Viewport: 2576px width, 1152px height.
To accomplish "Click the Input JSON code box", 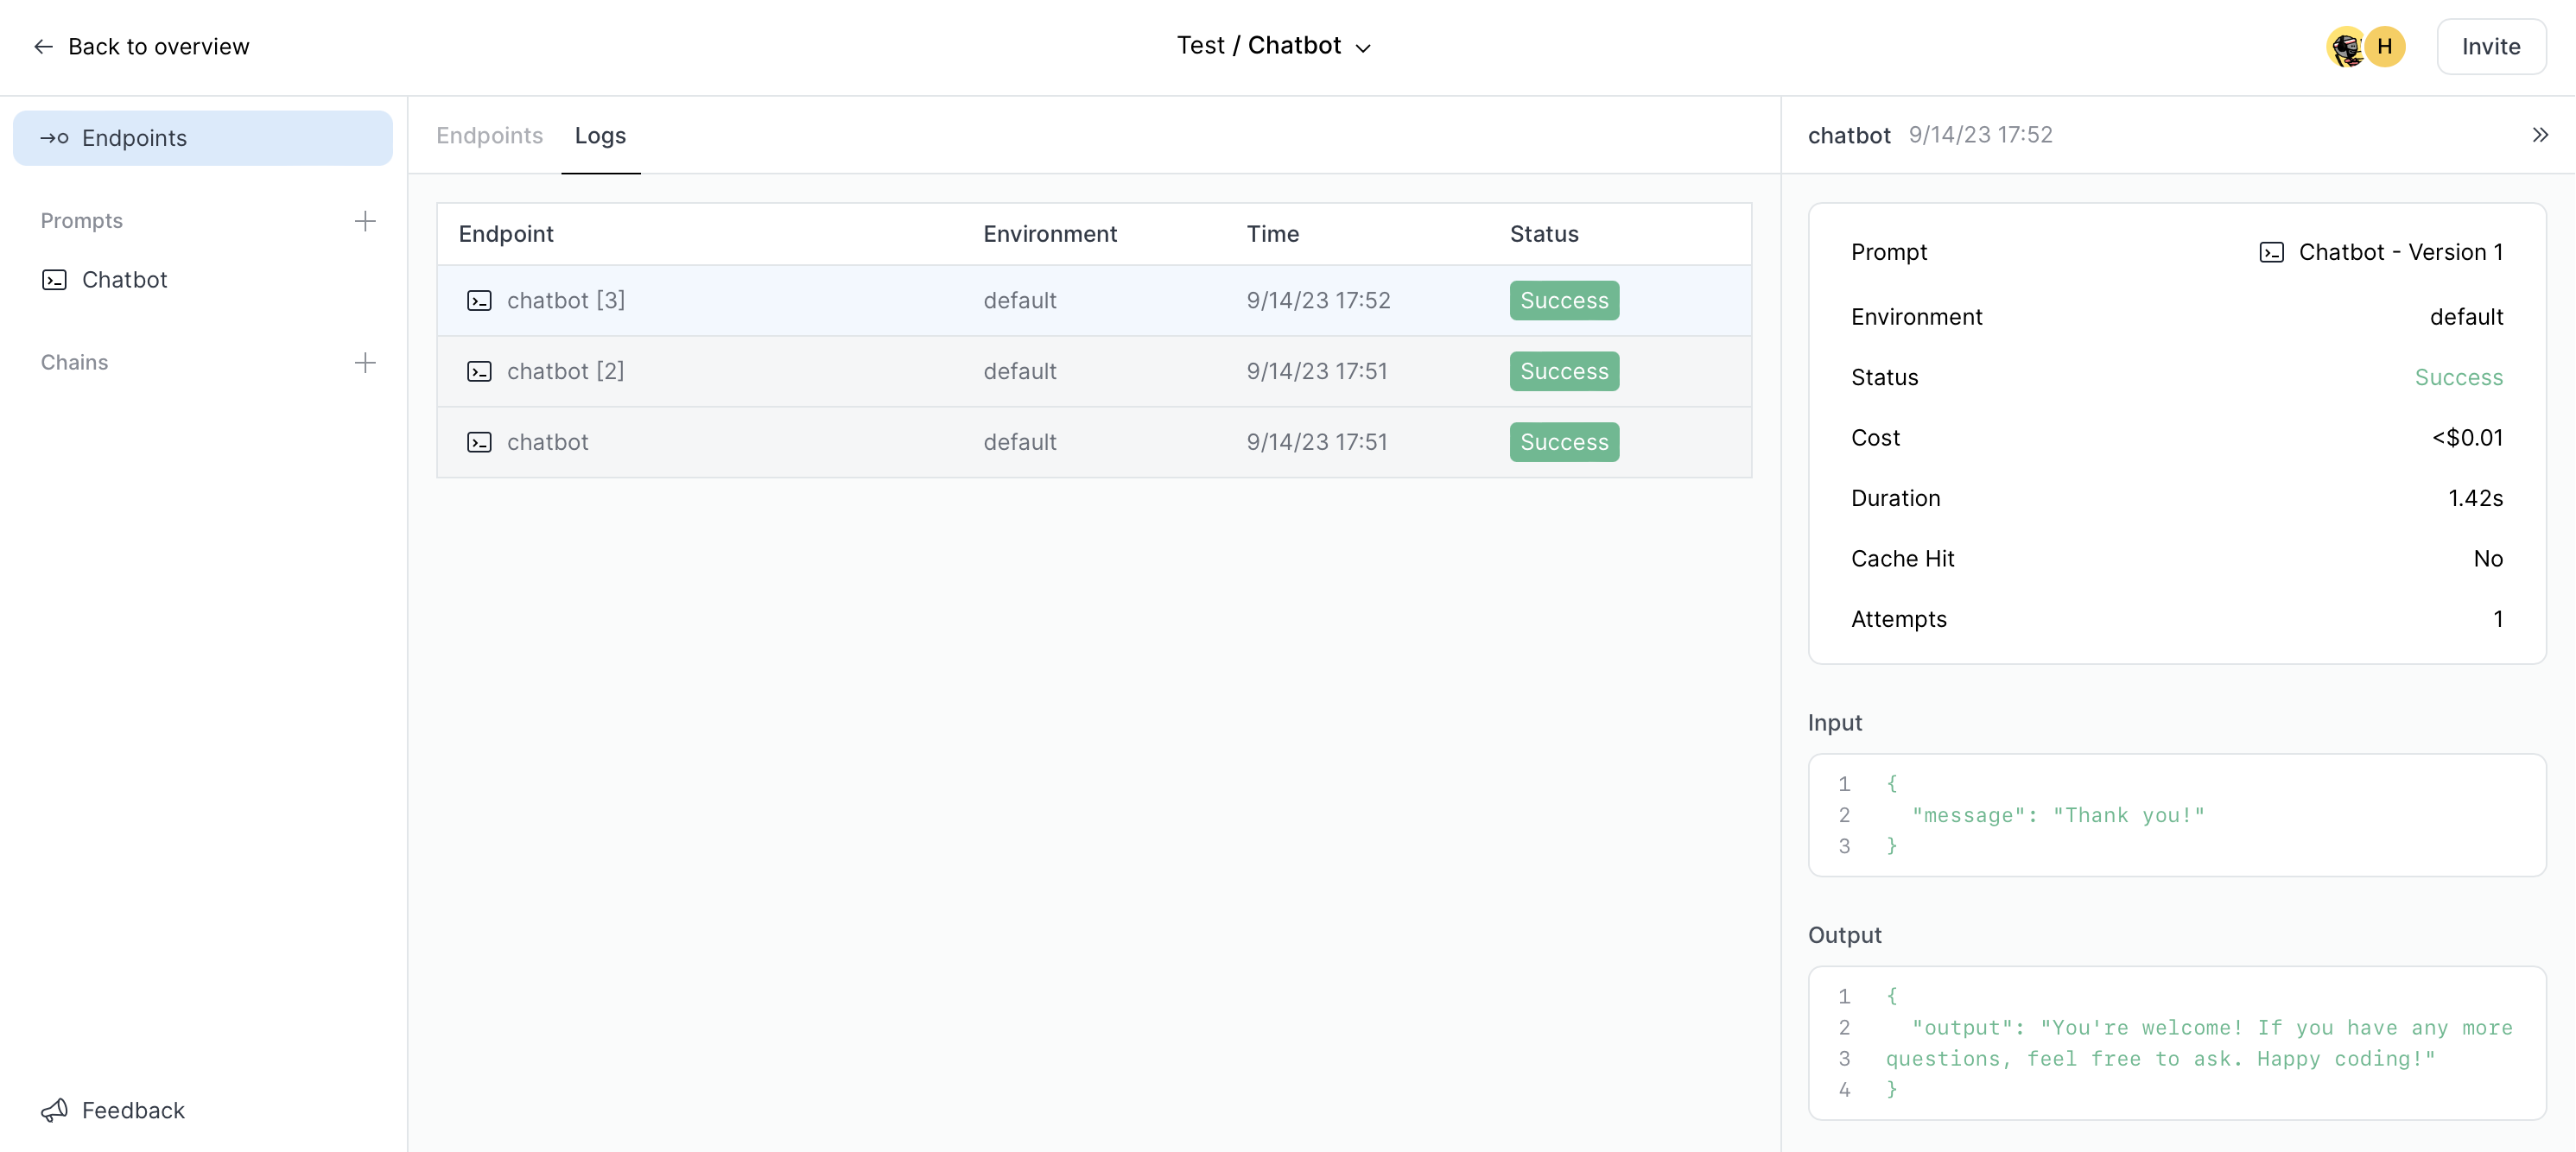I will (2176, 815).
